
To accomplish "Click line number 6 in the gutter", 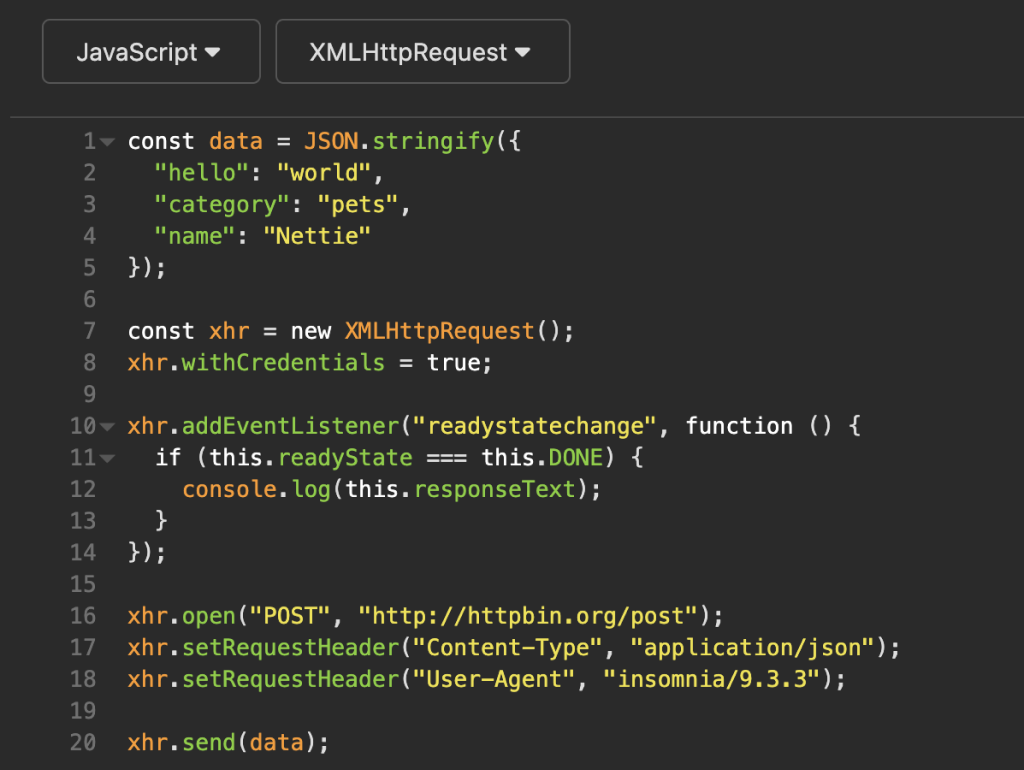I will [89, 299].
